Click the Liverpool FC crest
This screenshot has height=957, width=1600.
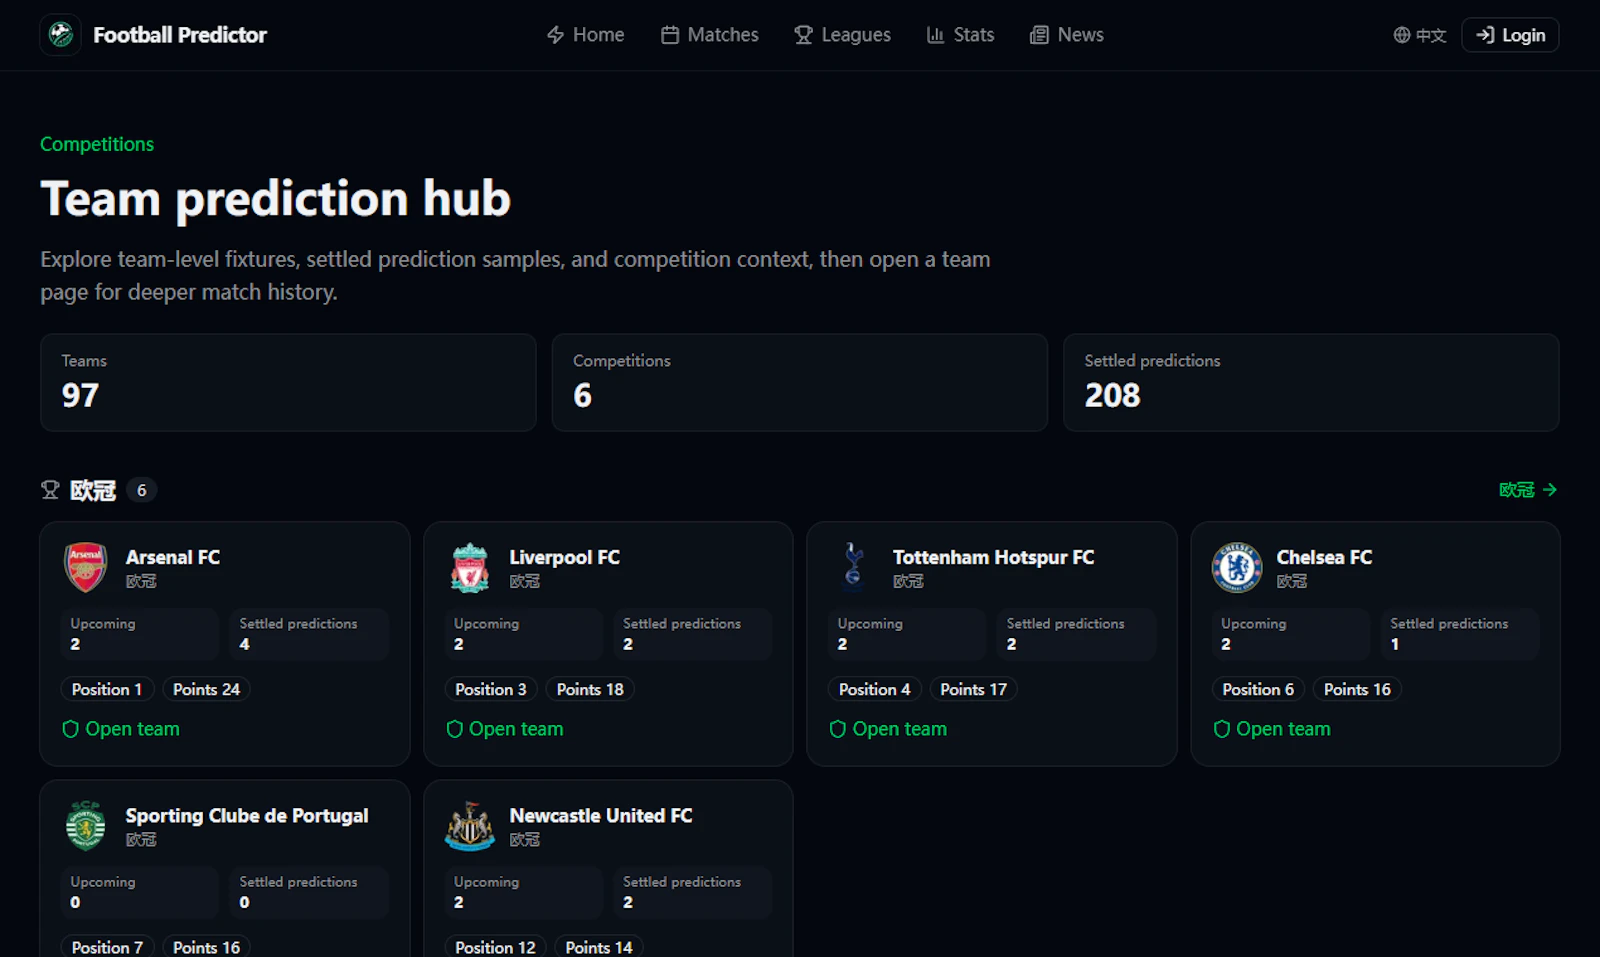pos(470,568)
